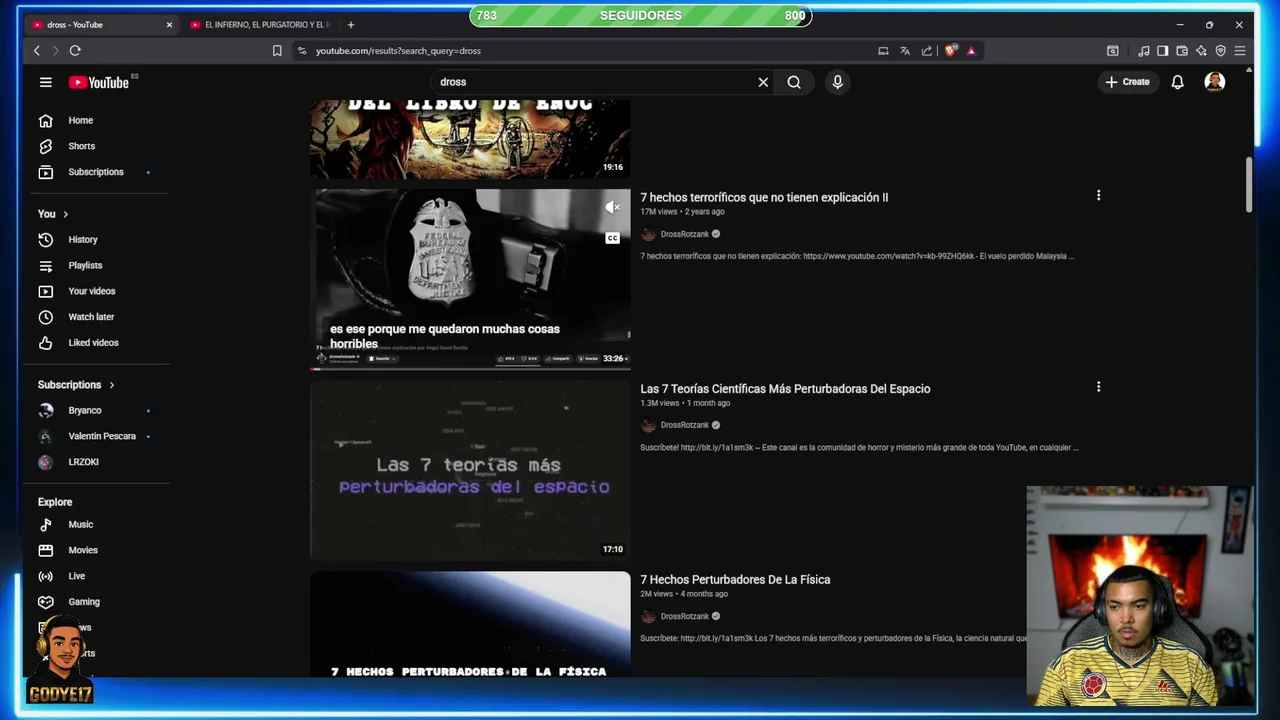
Task: Open '7 Hechos Perturbadores De La Física' title
Action: [735, 580]
